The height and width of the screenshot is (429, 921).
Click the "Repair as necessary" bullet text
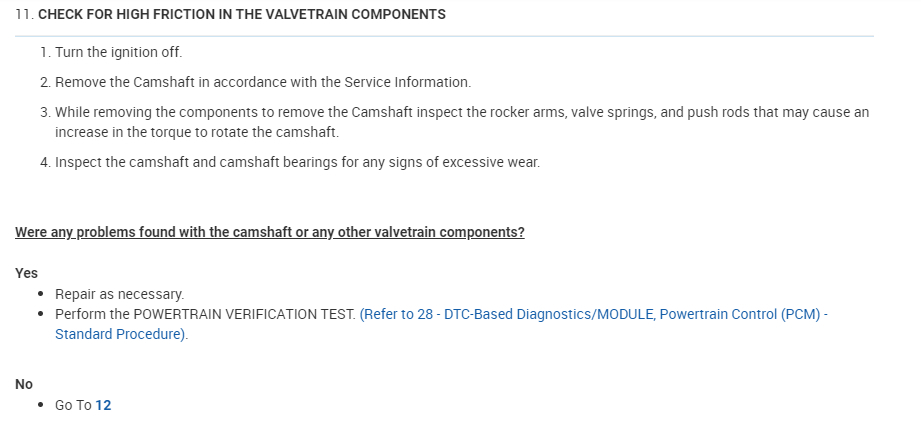119,294
